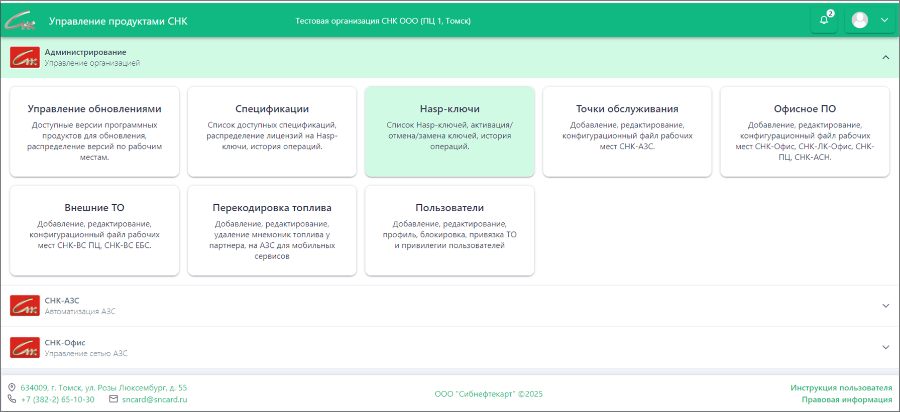Image resolution: width=900 pixels, height=412 pixels.
Task: Click the СНК-Офис section logo icon
Action: pos(24,347)
